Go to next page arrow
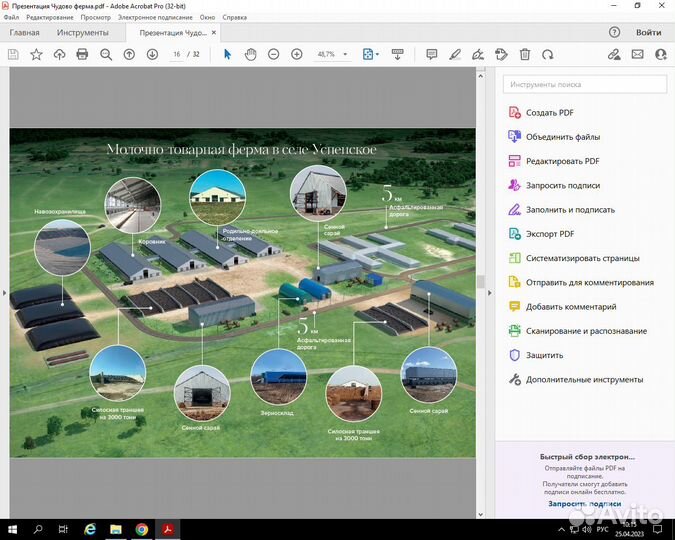Image resolution: width=675 pixels, height=540 pixels. pos(152,54)
